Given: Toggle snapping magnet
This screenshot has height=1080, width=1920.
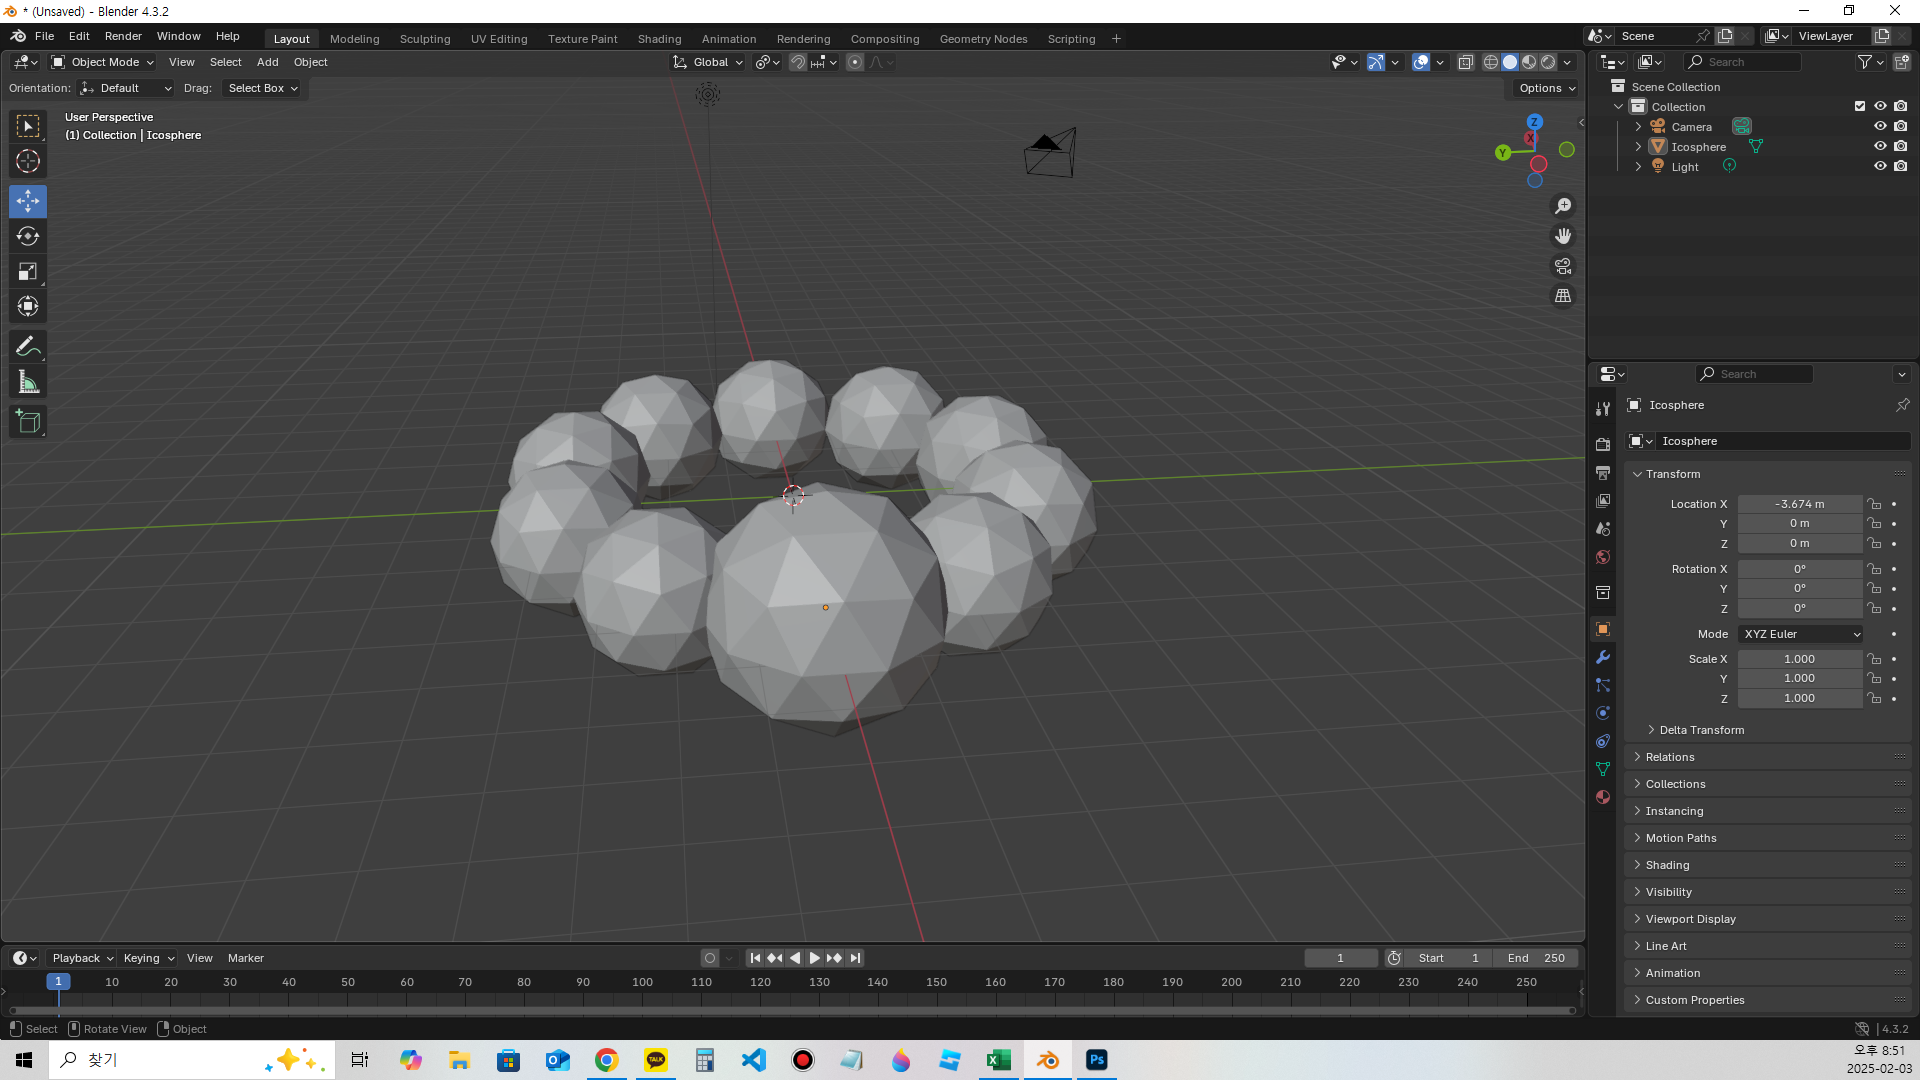Looking at the screenshot, I should coord(797,62).
